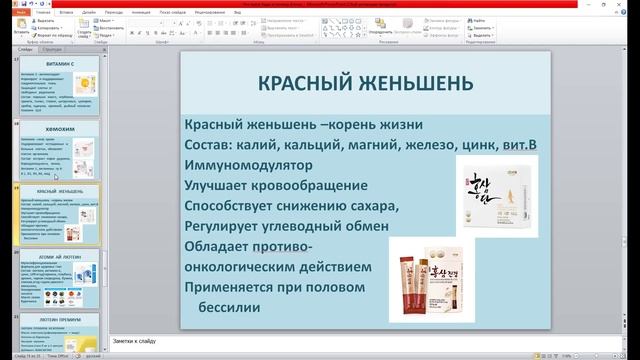Click Copy (Копировать) in the clipboard group
The image size is (640, 360).
pos(47,28)
